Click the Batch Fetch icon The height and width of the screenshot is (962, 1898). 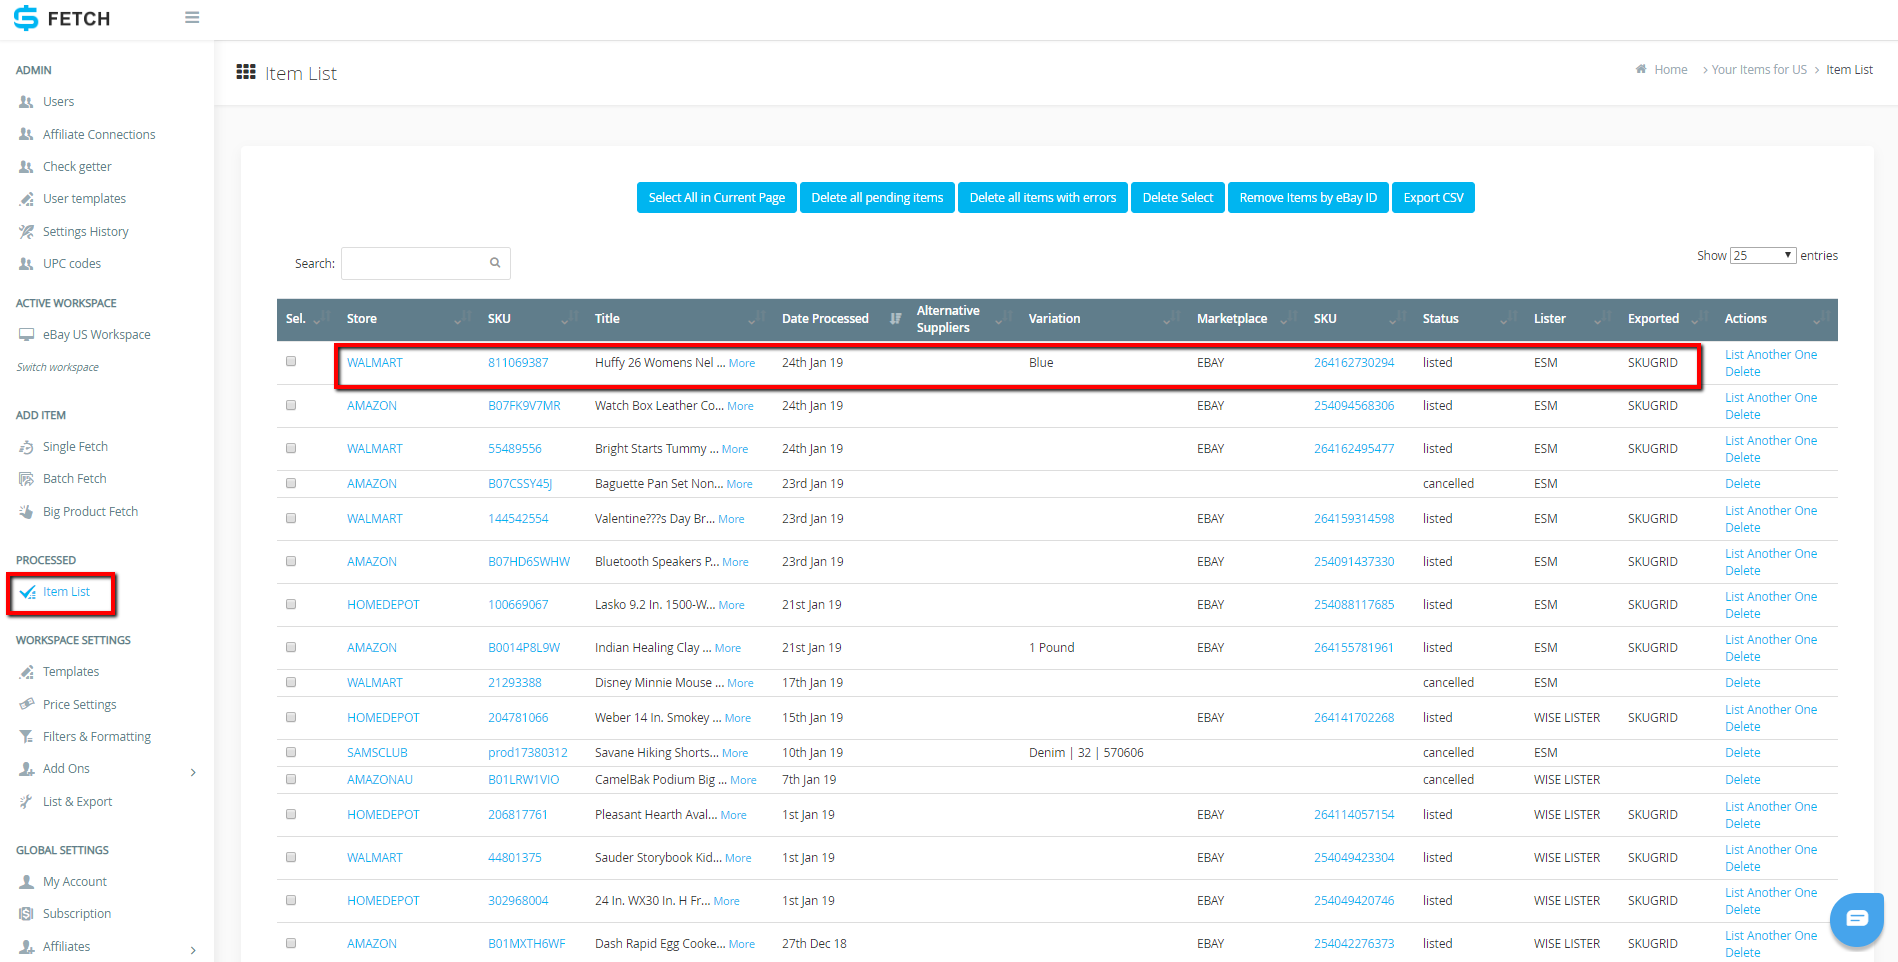click(27, 479)
